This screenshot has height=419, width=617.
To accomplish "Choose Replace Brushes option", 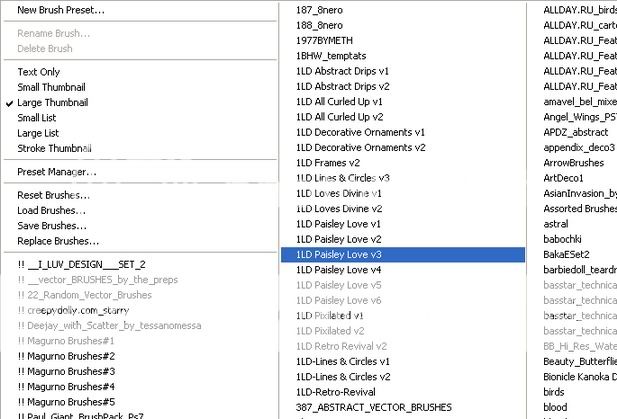I will coord(58,241).
